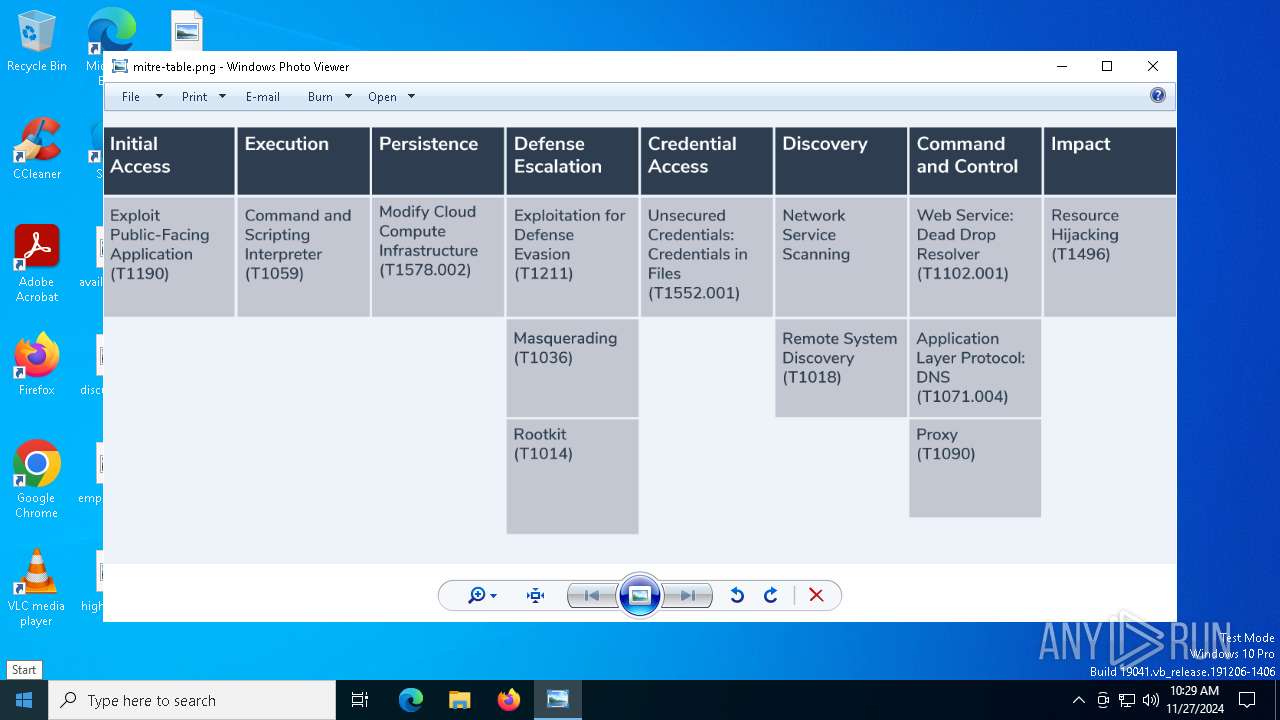The image size is (1280, 720).
Task: Open the Print menu
Action: pyautogui.click(x=194, y=97)
